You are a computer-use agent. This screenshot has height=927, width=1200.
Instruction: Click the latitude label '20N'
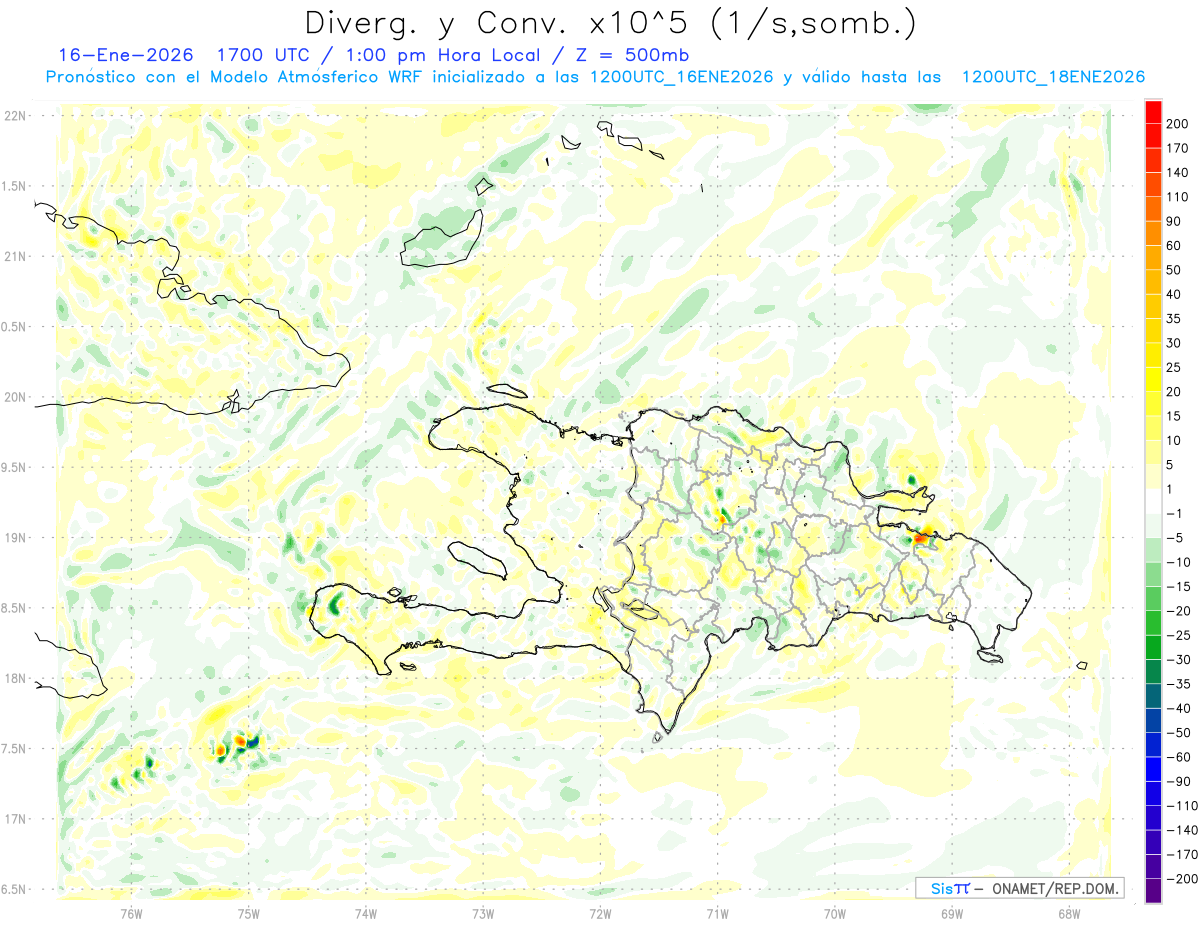pos(14,397)
